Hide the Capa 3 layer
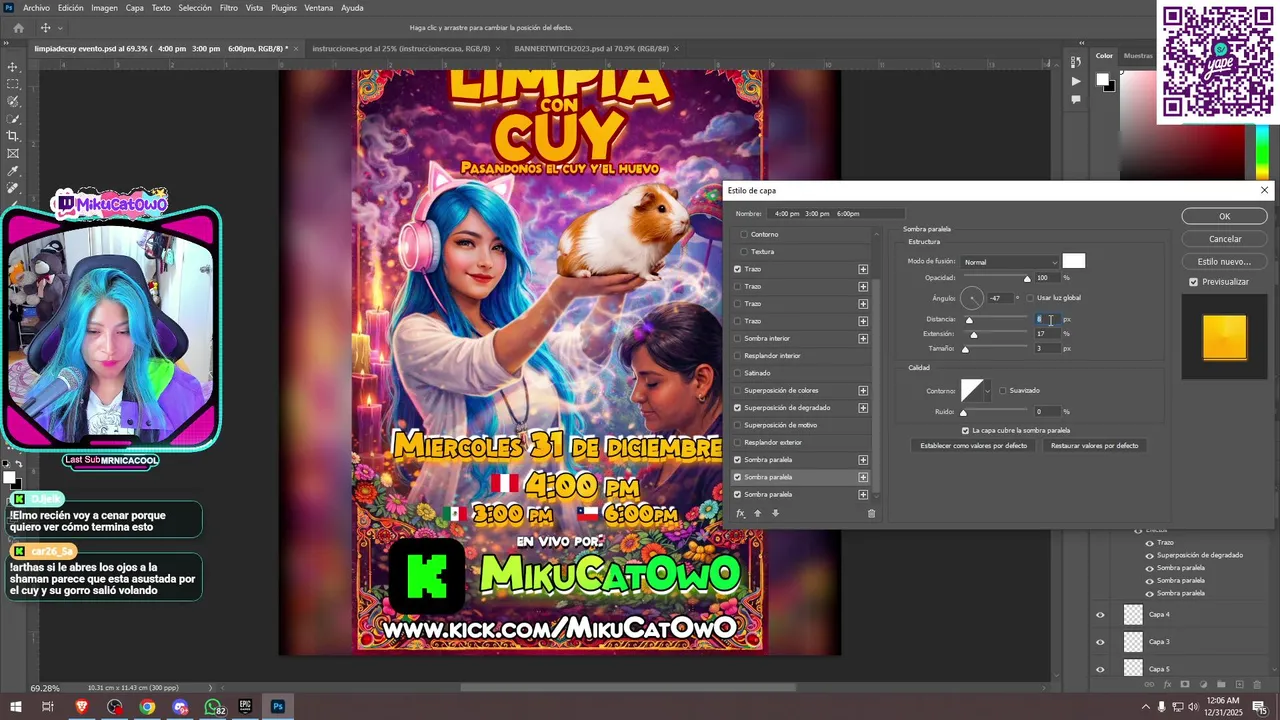 1100,642
